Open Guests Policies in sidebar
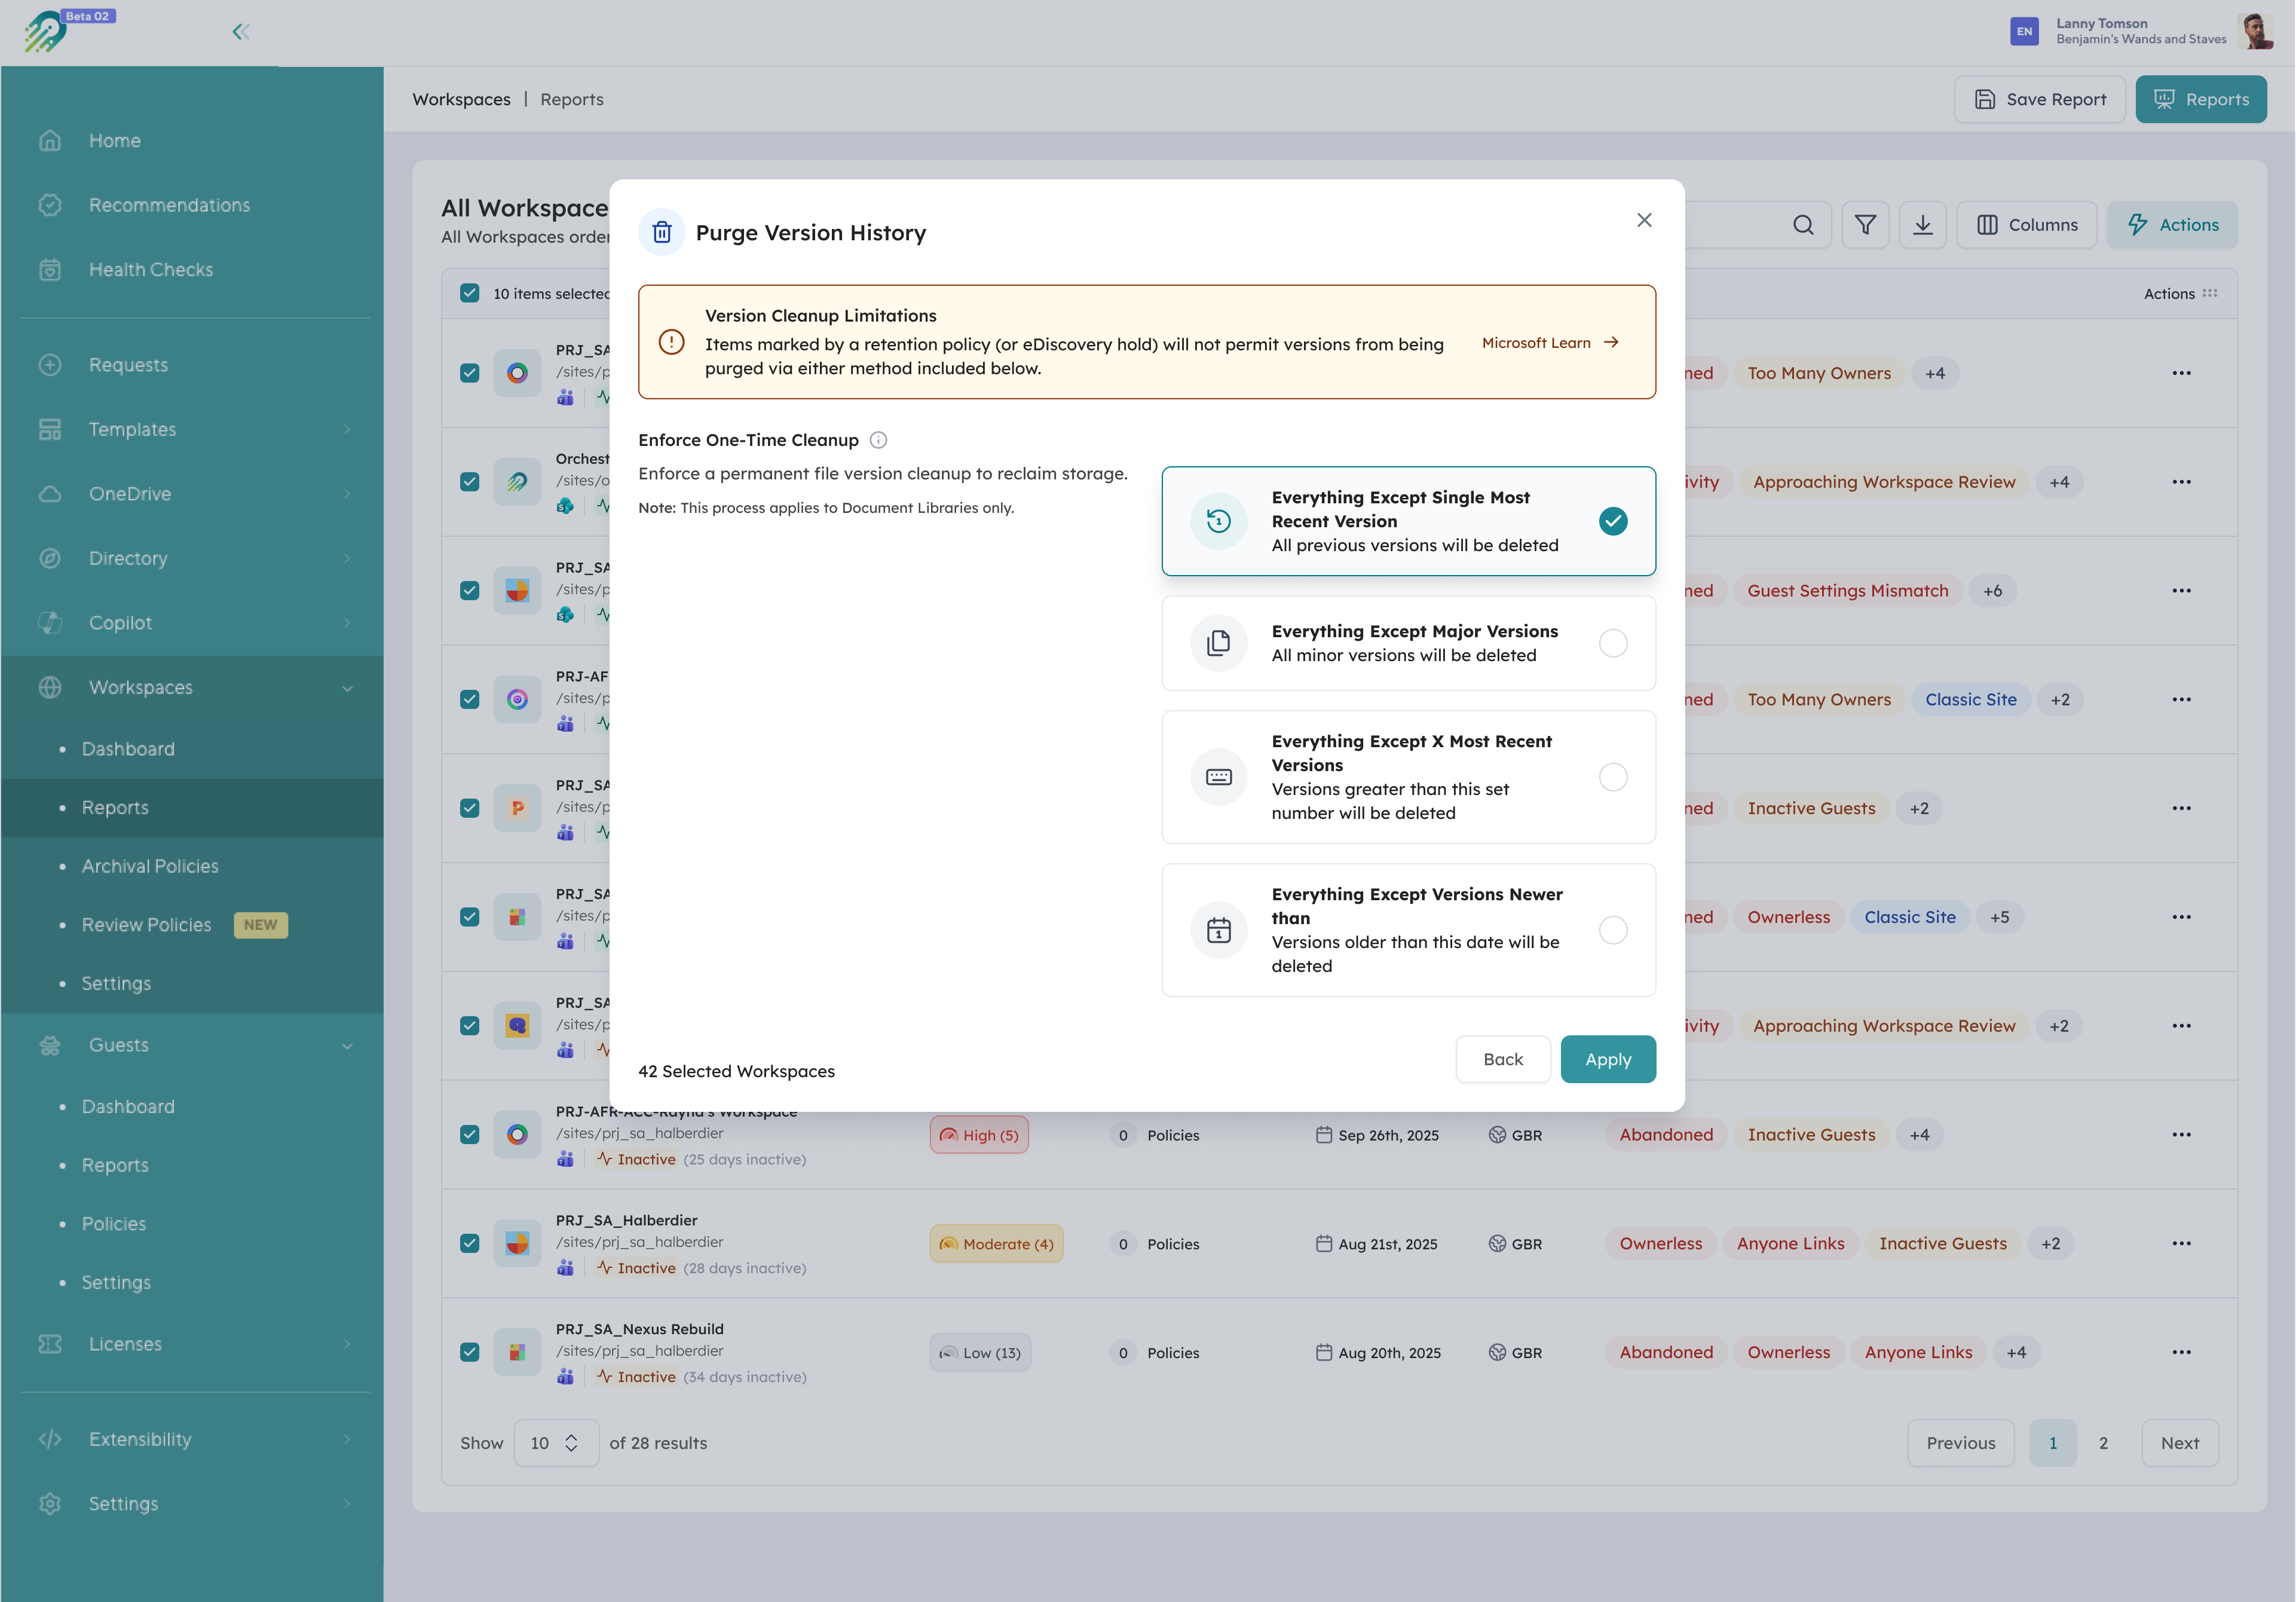The height and width of the screenshot is (1602, 2296). point(114,1224)
